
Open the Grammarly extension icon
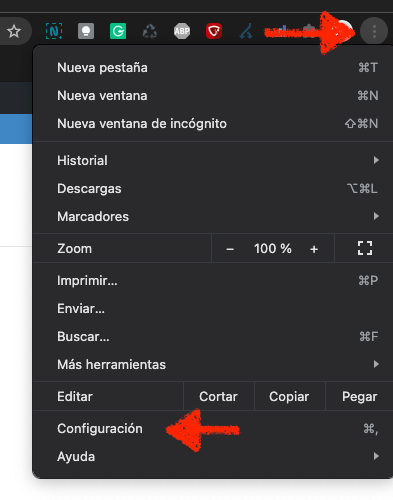pyautogui.click(x=118, y=31)
